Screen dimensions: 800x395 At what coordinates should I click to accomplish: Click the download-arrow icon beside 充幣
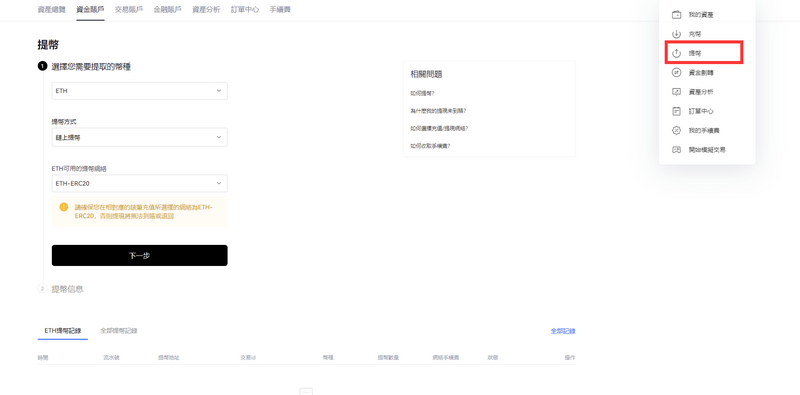677,34
